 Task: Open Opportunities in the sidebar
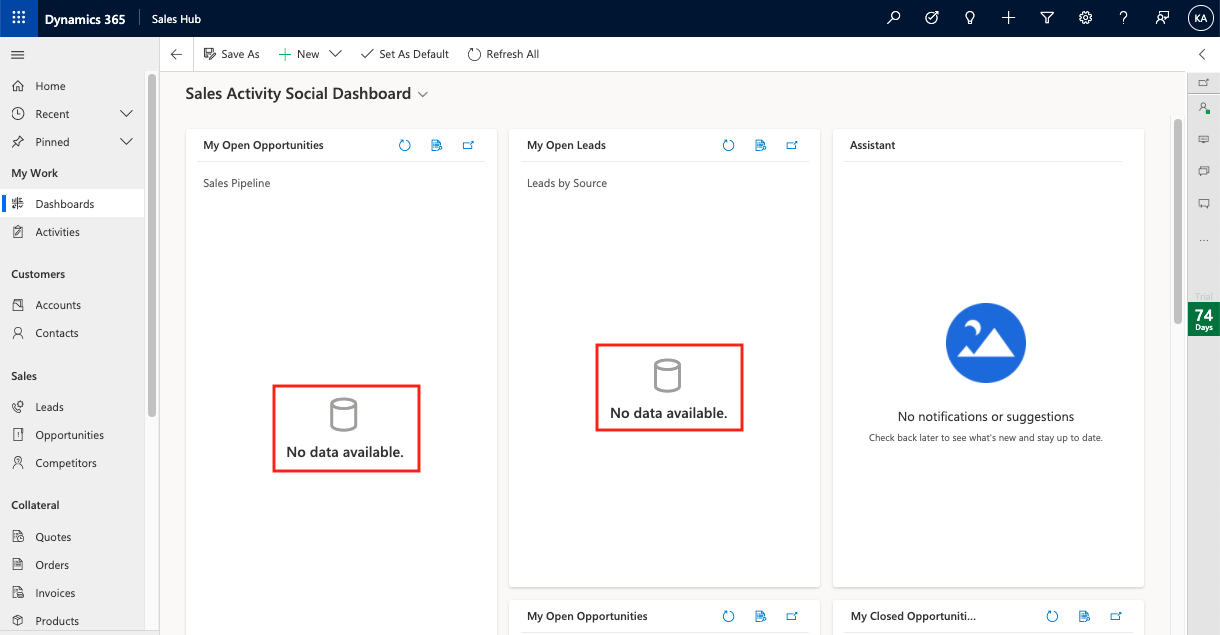point(72,435)
